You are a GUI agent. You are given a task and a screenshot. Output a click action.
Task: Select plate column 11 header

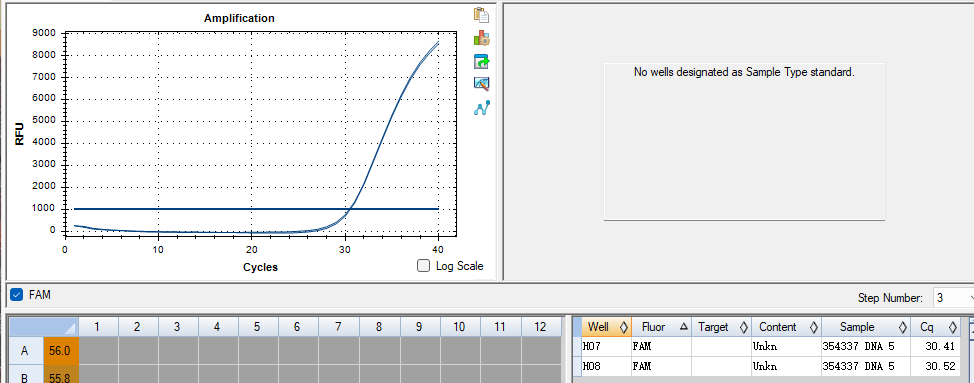[500, 327]
